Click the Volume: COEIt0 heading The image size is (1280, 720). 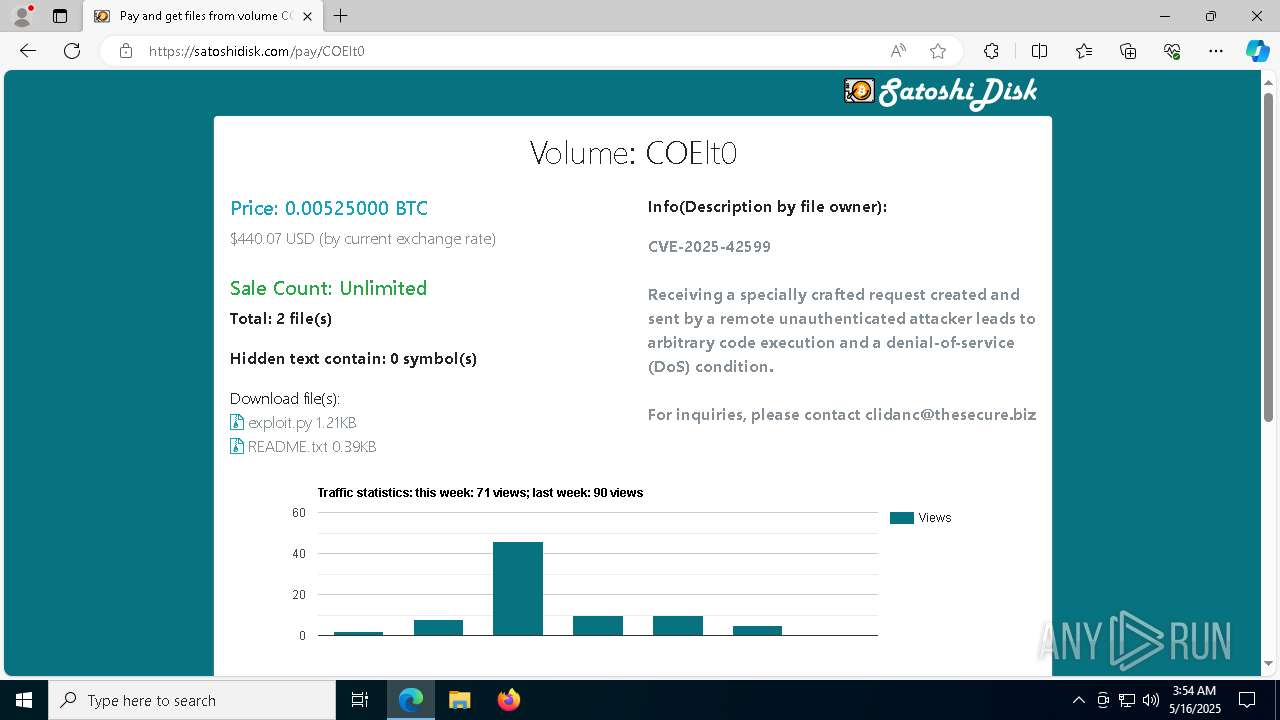pyautogui.click(x=633, y=153)
